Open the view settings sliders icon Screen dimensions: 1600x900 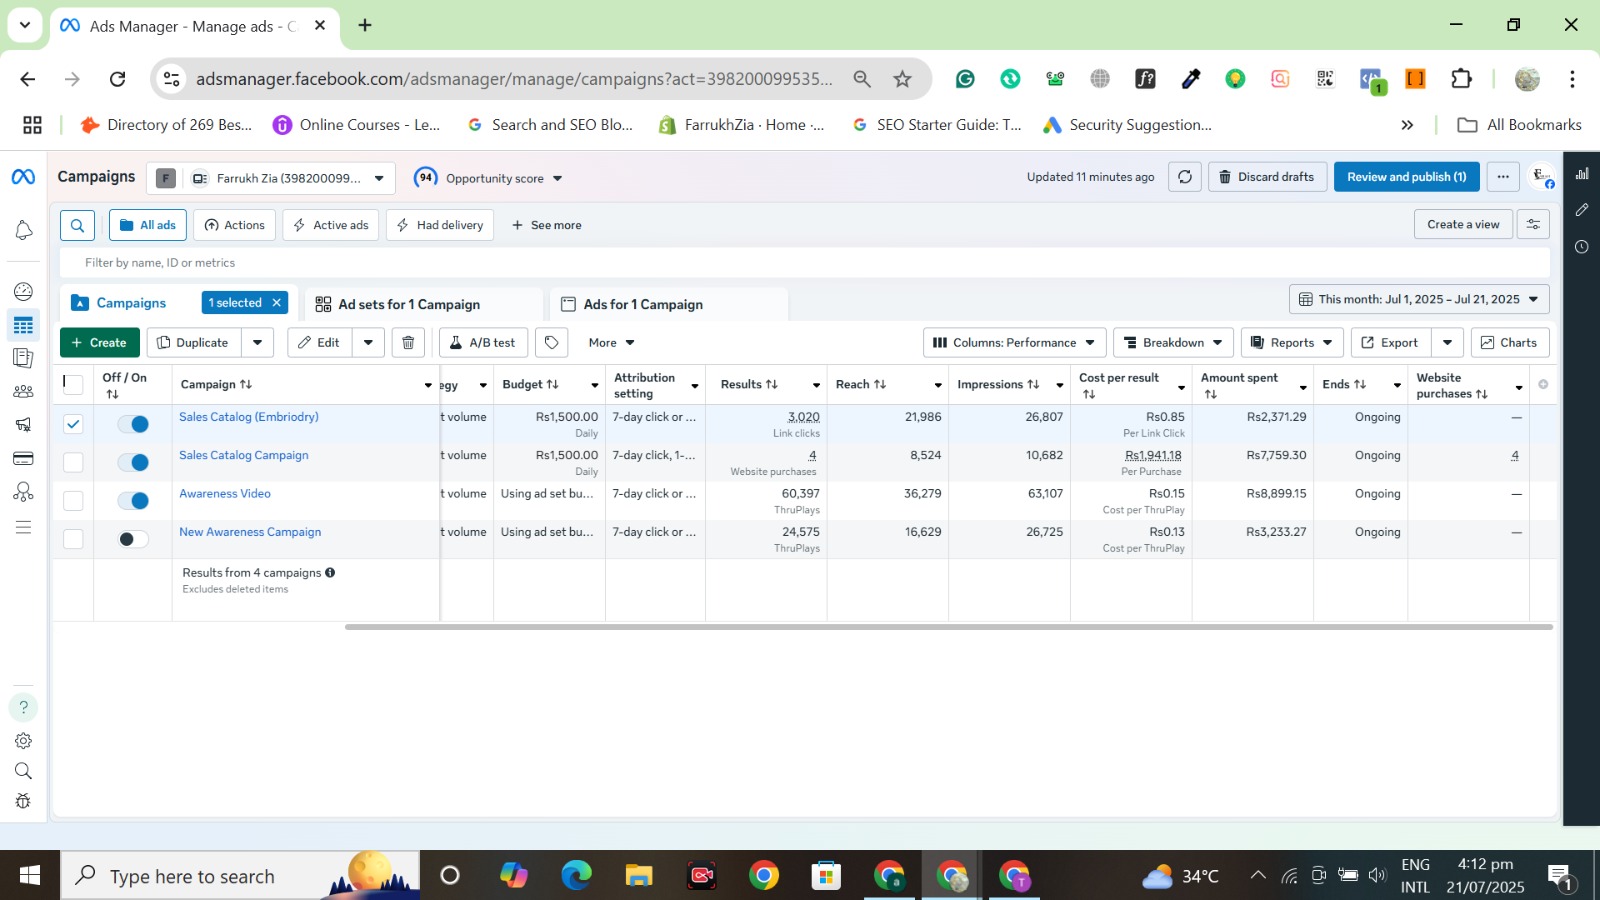[x=1533, y=225]
